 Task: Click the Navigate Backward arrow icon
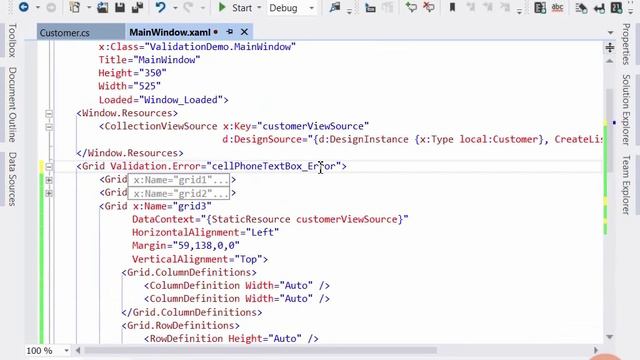(x=24, y=7)
